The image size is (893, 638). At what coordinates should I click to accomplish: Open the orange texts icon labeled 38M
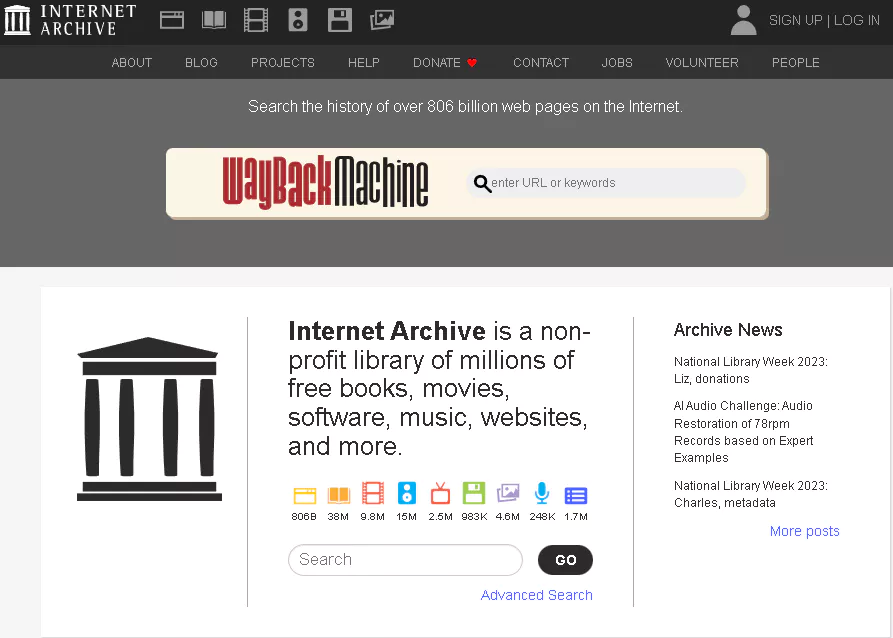(338, 495)
